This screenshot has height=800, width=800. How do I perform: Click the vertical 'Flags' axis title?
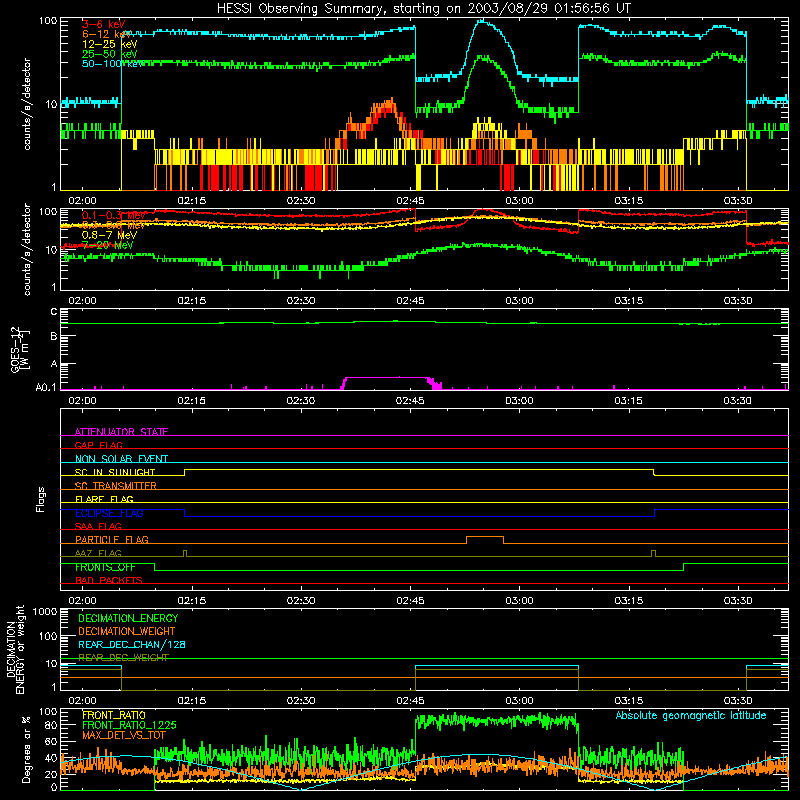tap(40, 499)
